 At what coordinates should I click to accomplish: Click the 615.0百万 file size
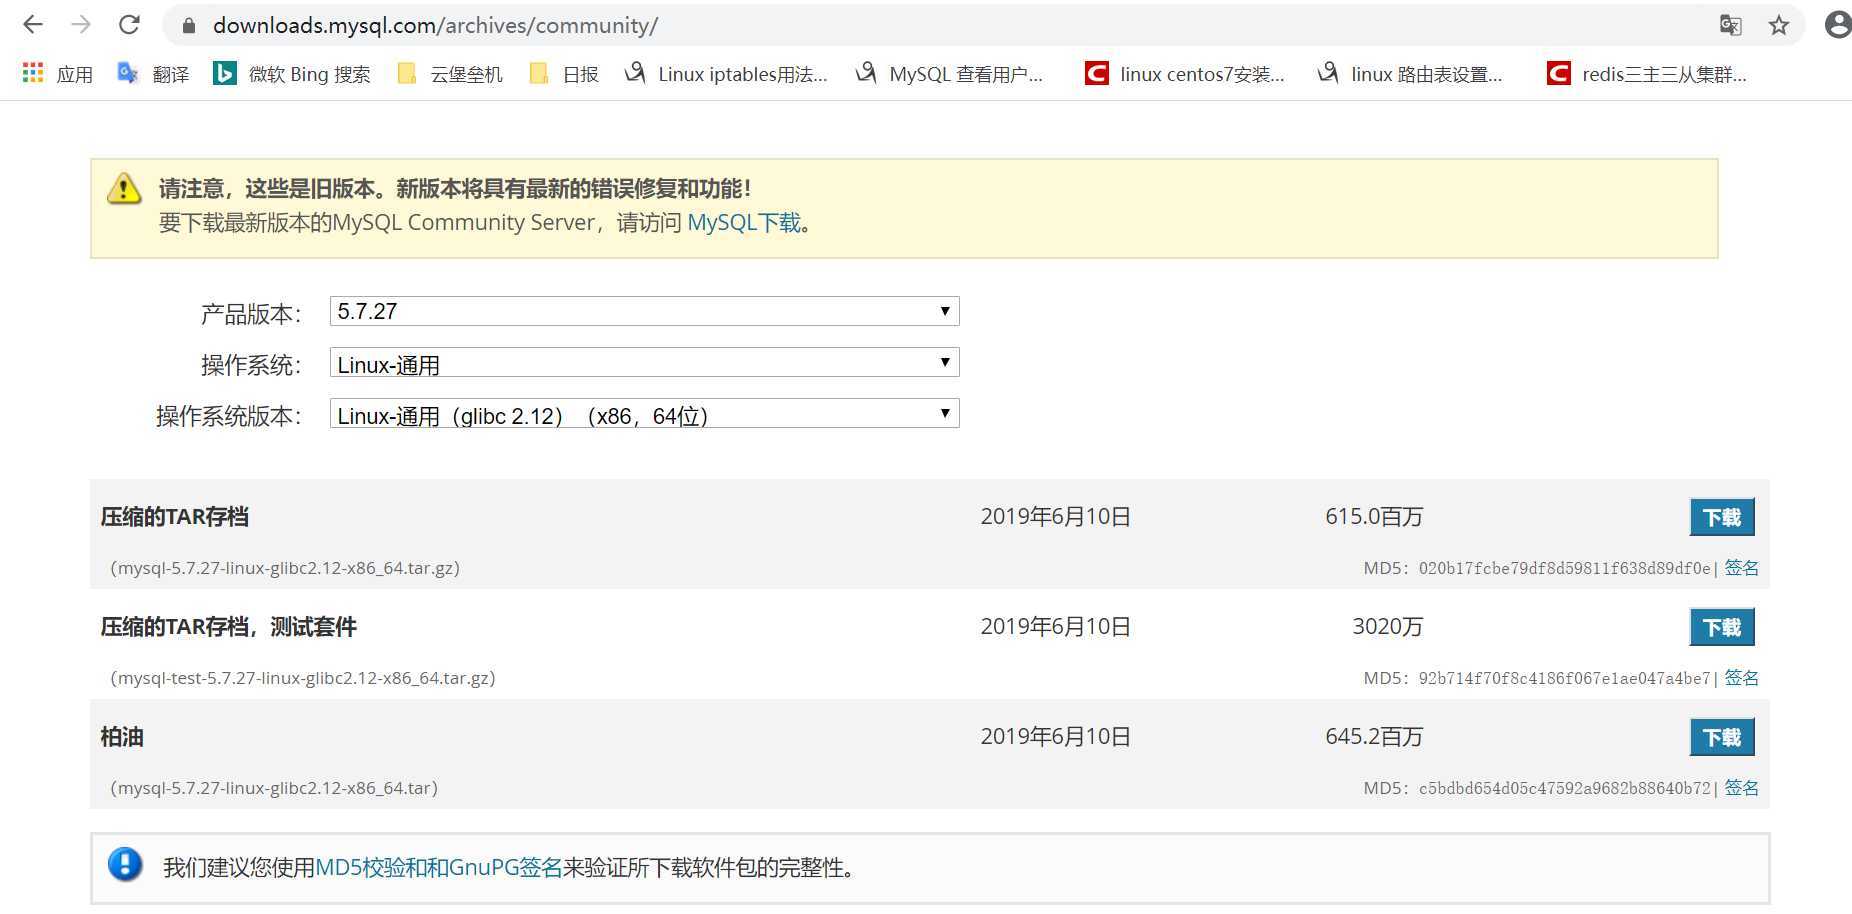pyautogui.click(x=1374, y=517)
